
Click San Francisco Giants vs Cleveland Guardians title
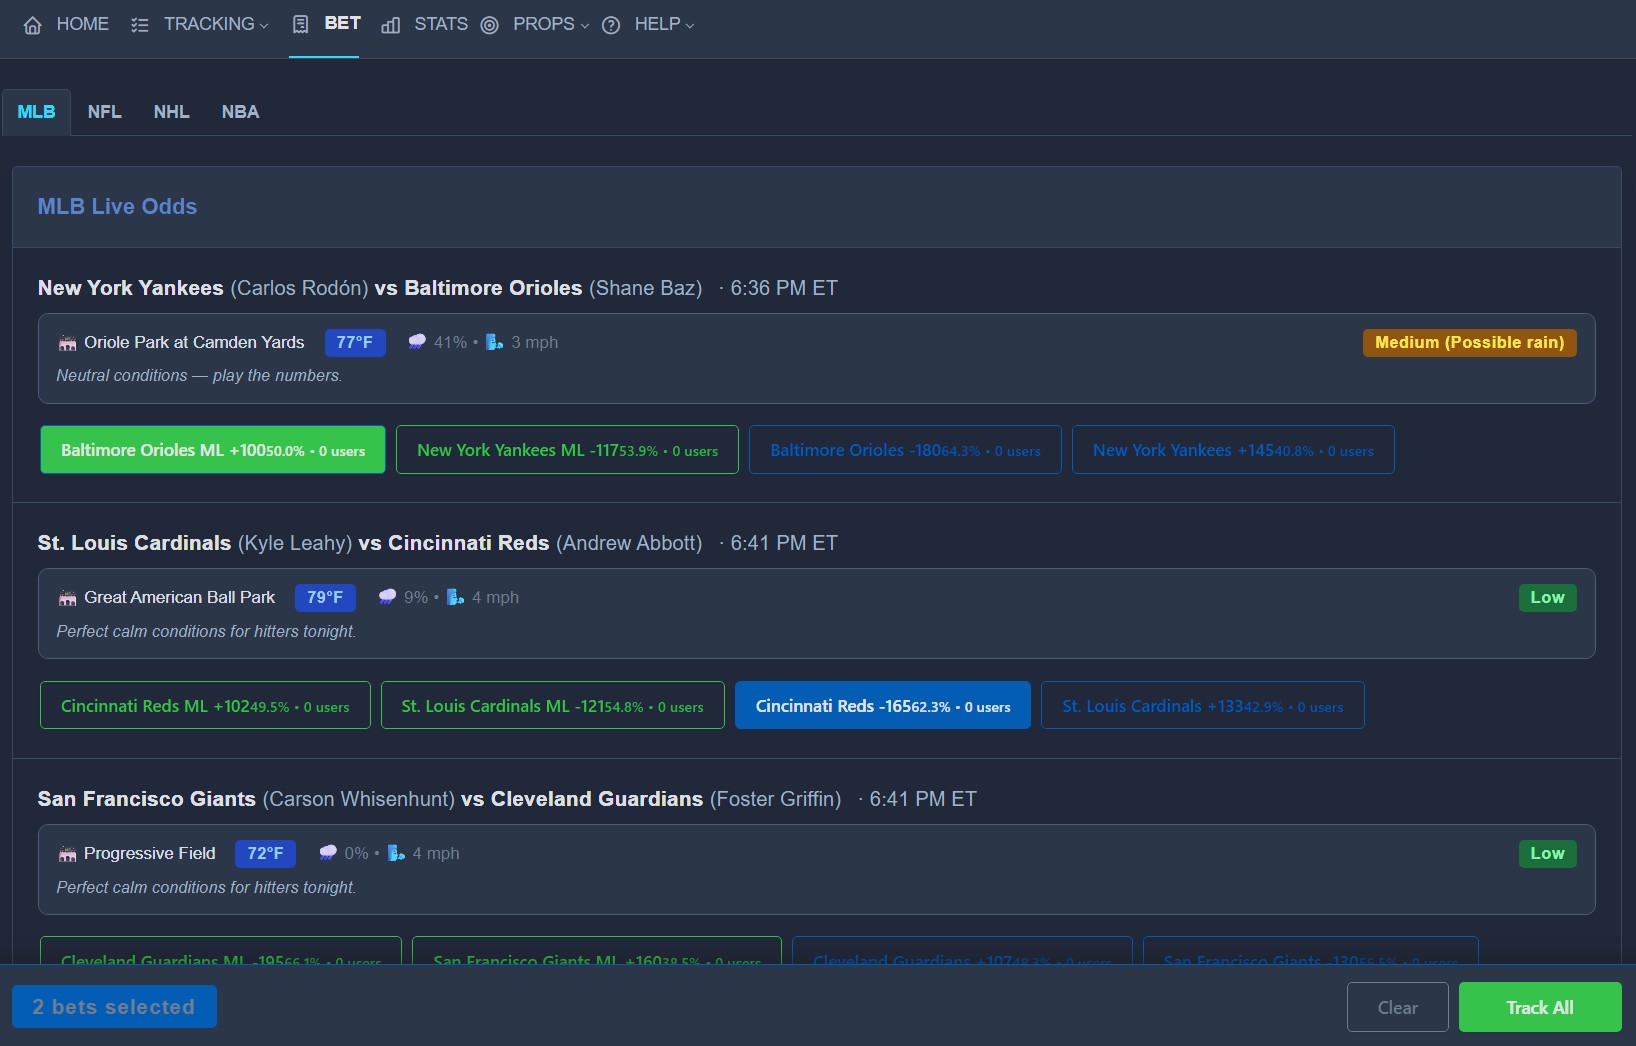pos(439,799)
